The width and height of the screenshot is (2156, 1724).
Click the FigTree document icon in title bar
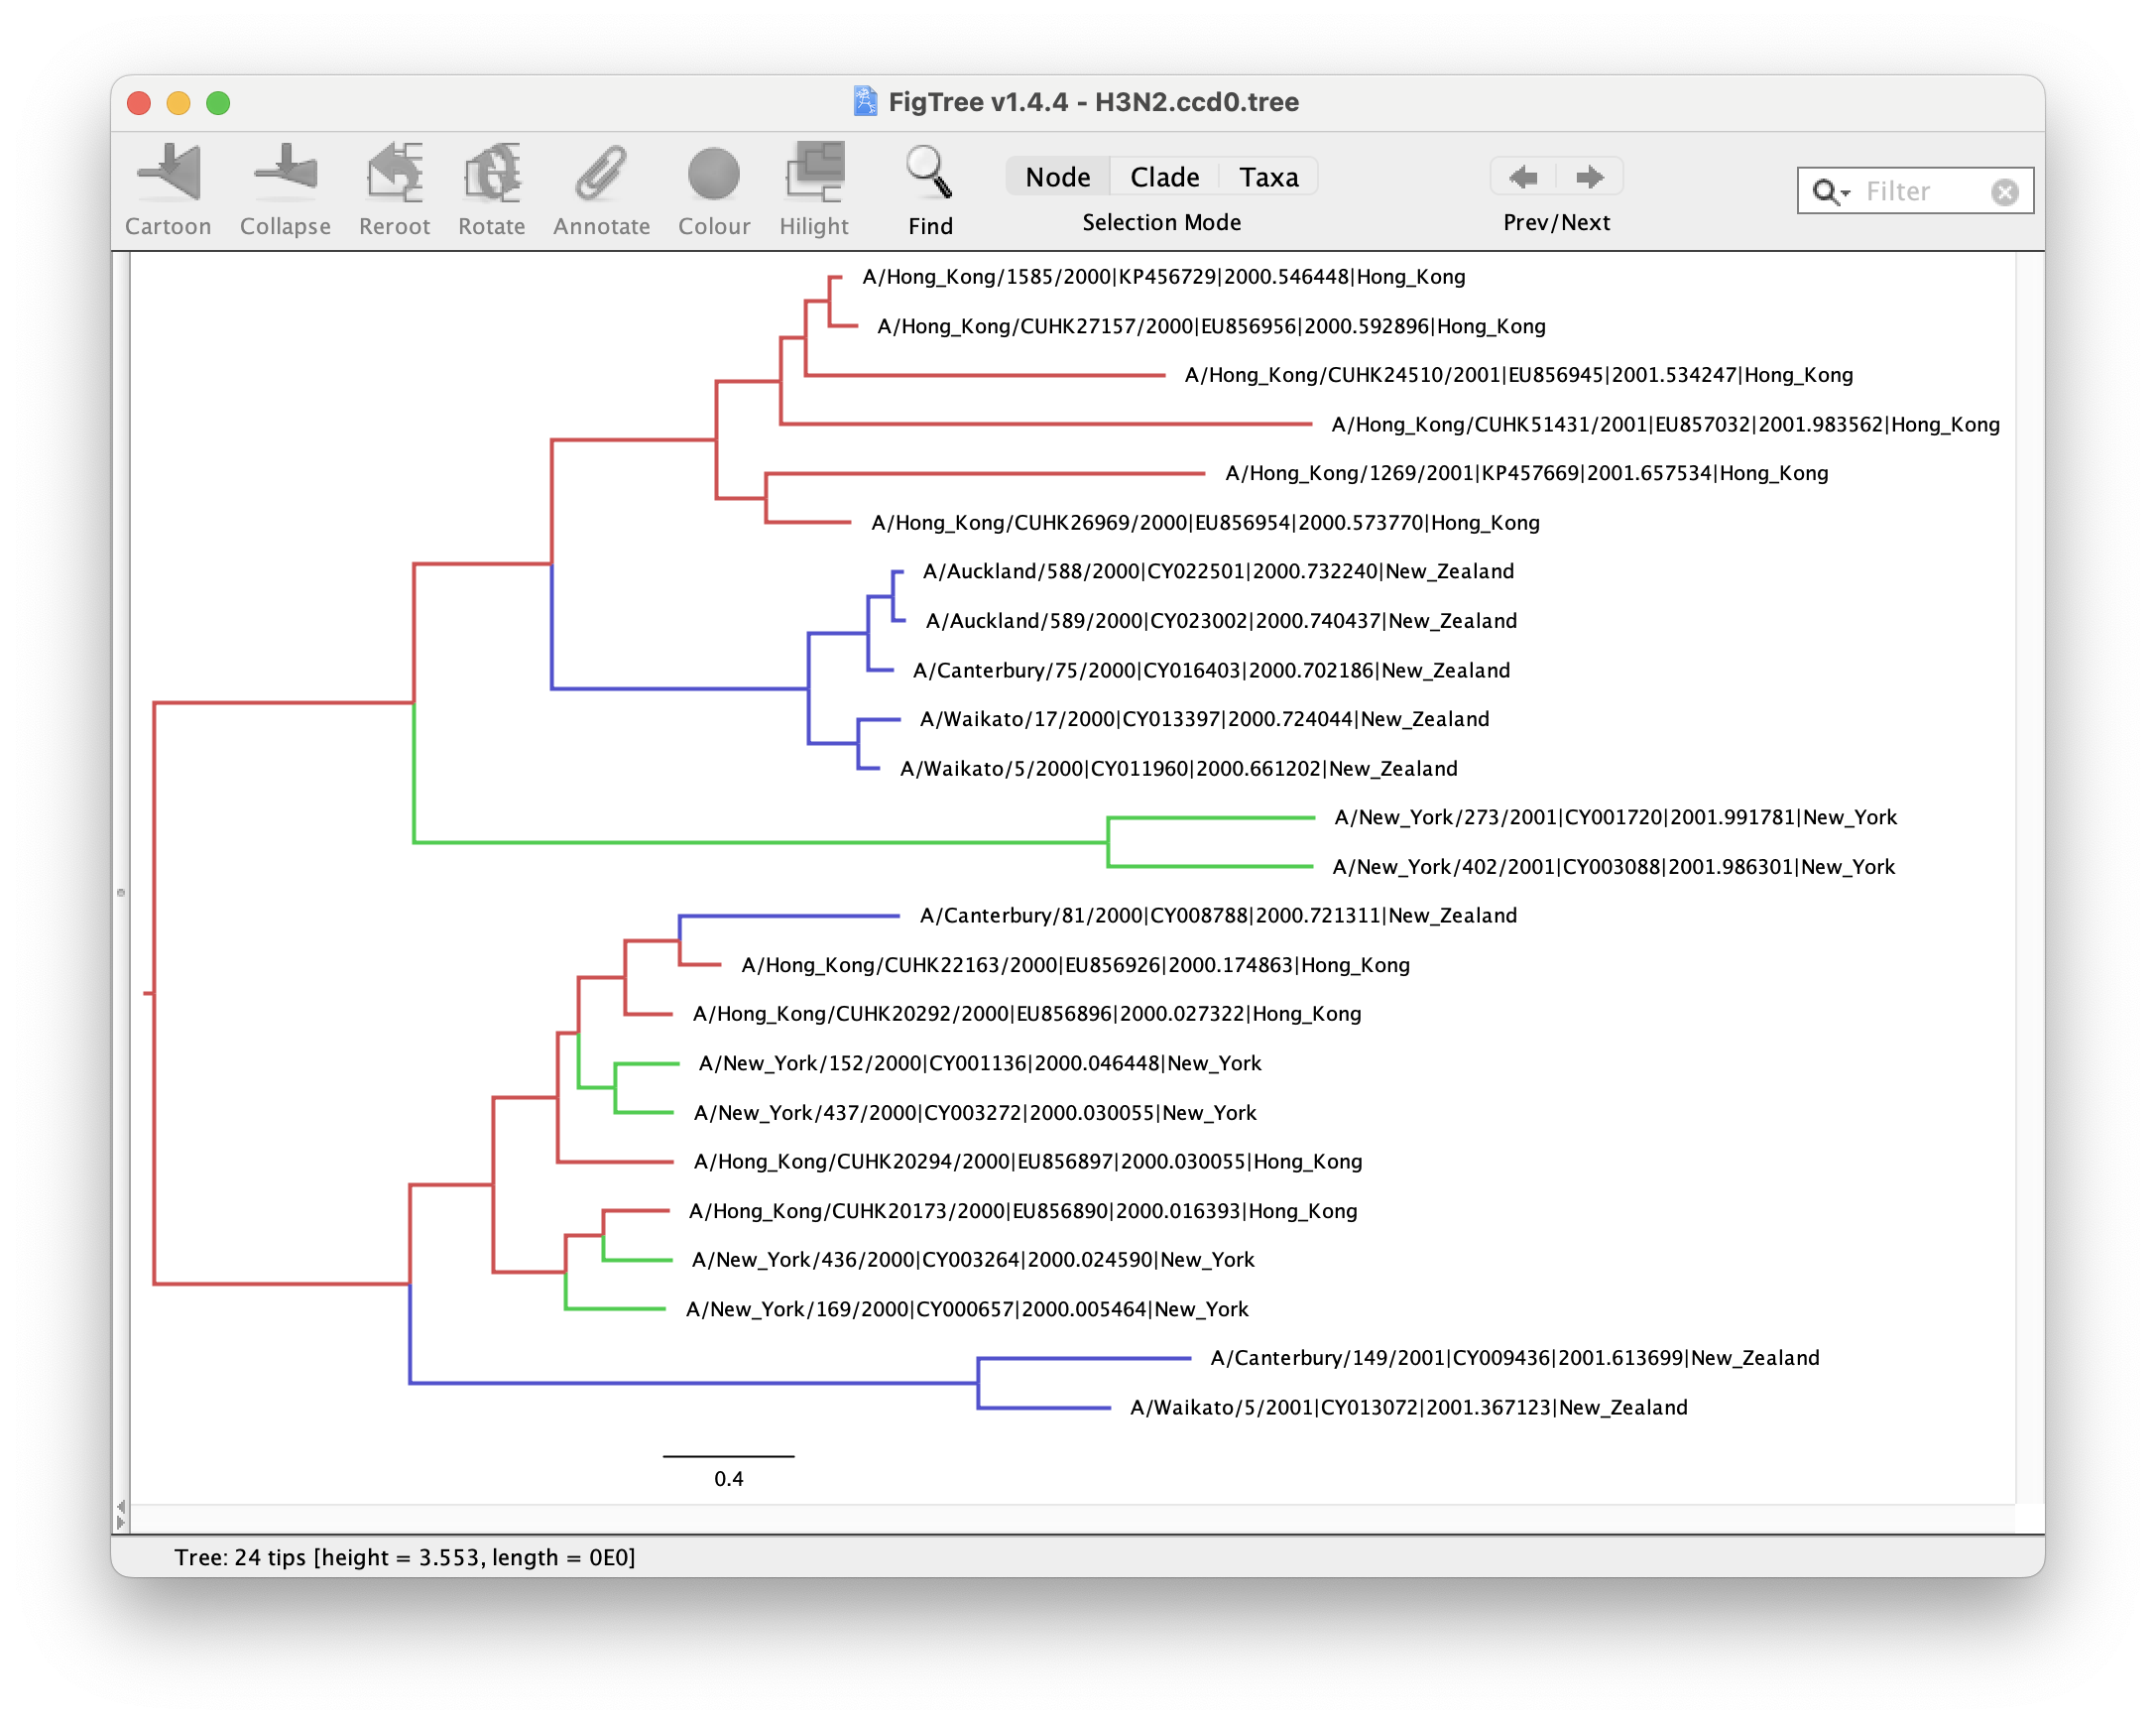(x=865, y=102)
